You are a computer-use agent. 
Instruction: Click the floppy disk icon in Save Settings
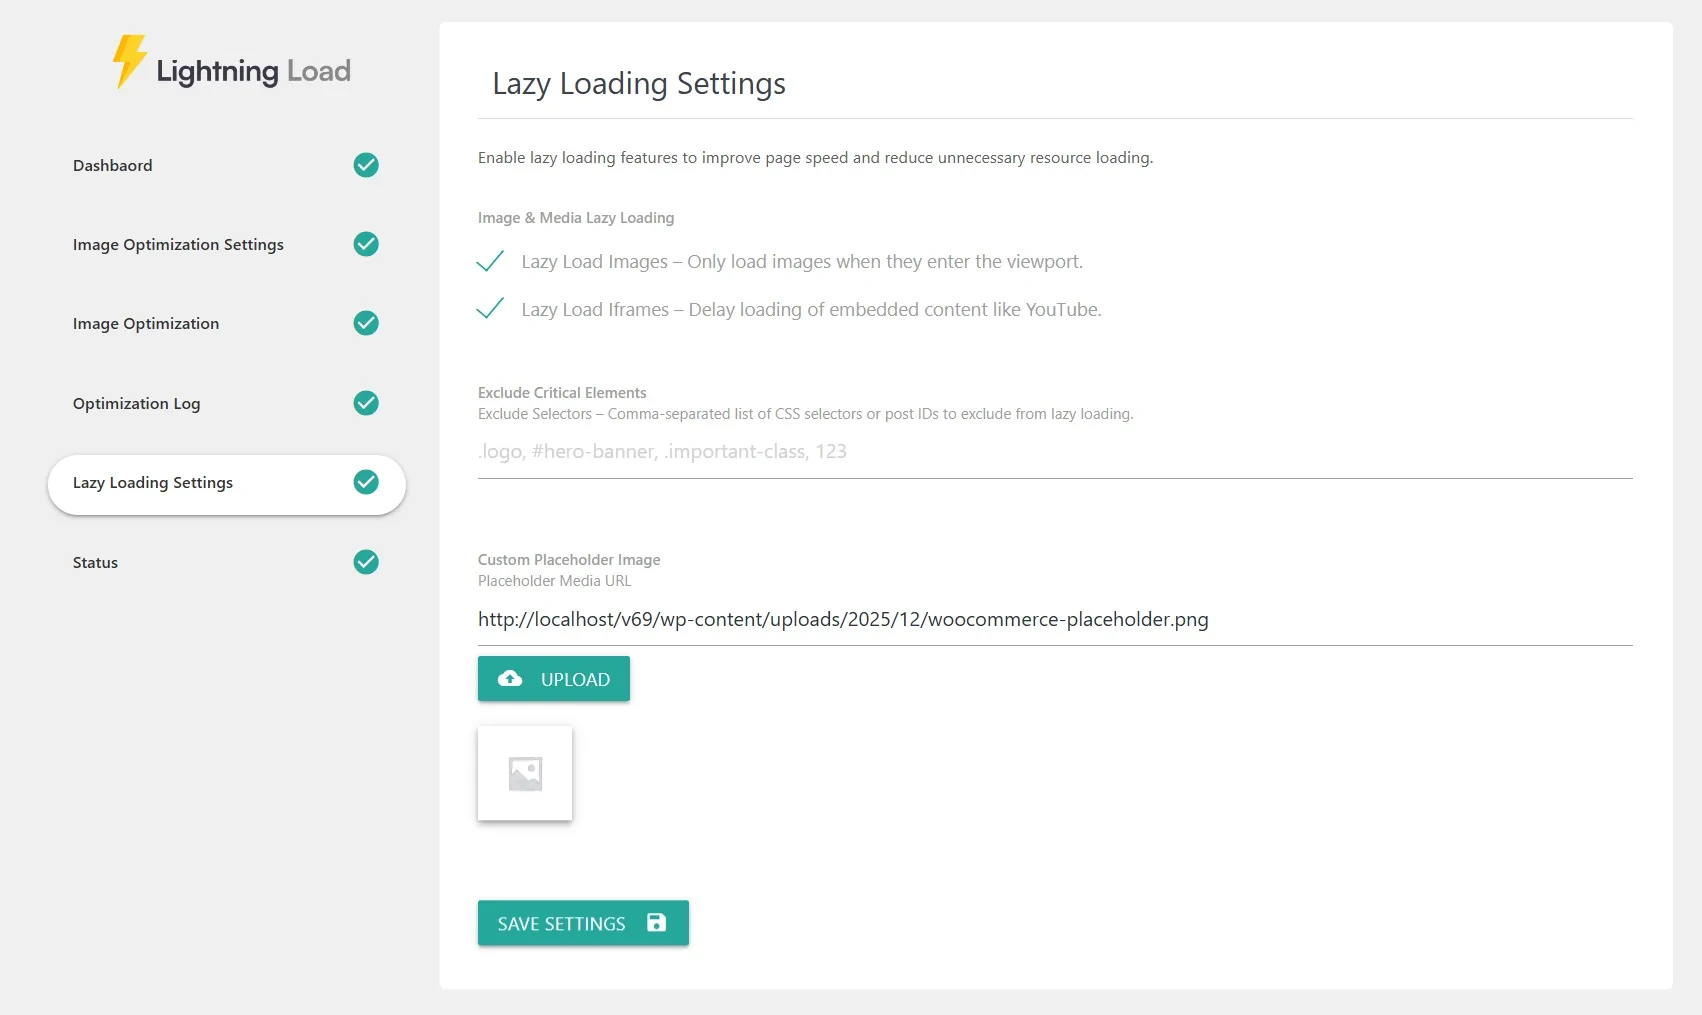656,923
